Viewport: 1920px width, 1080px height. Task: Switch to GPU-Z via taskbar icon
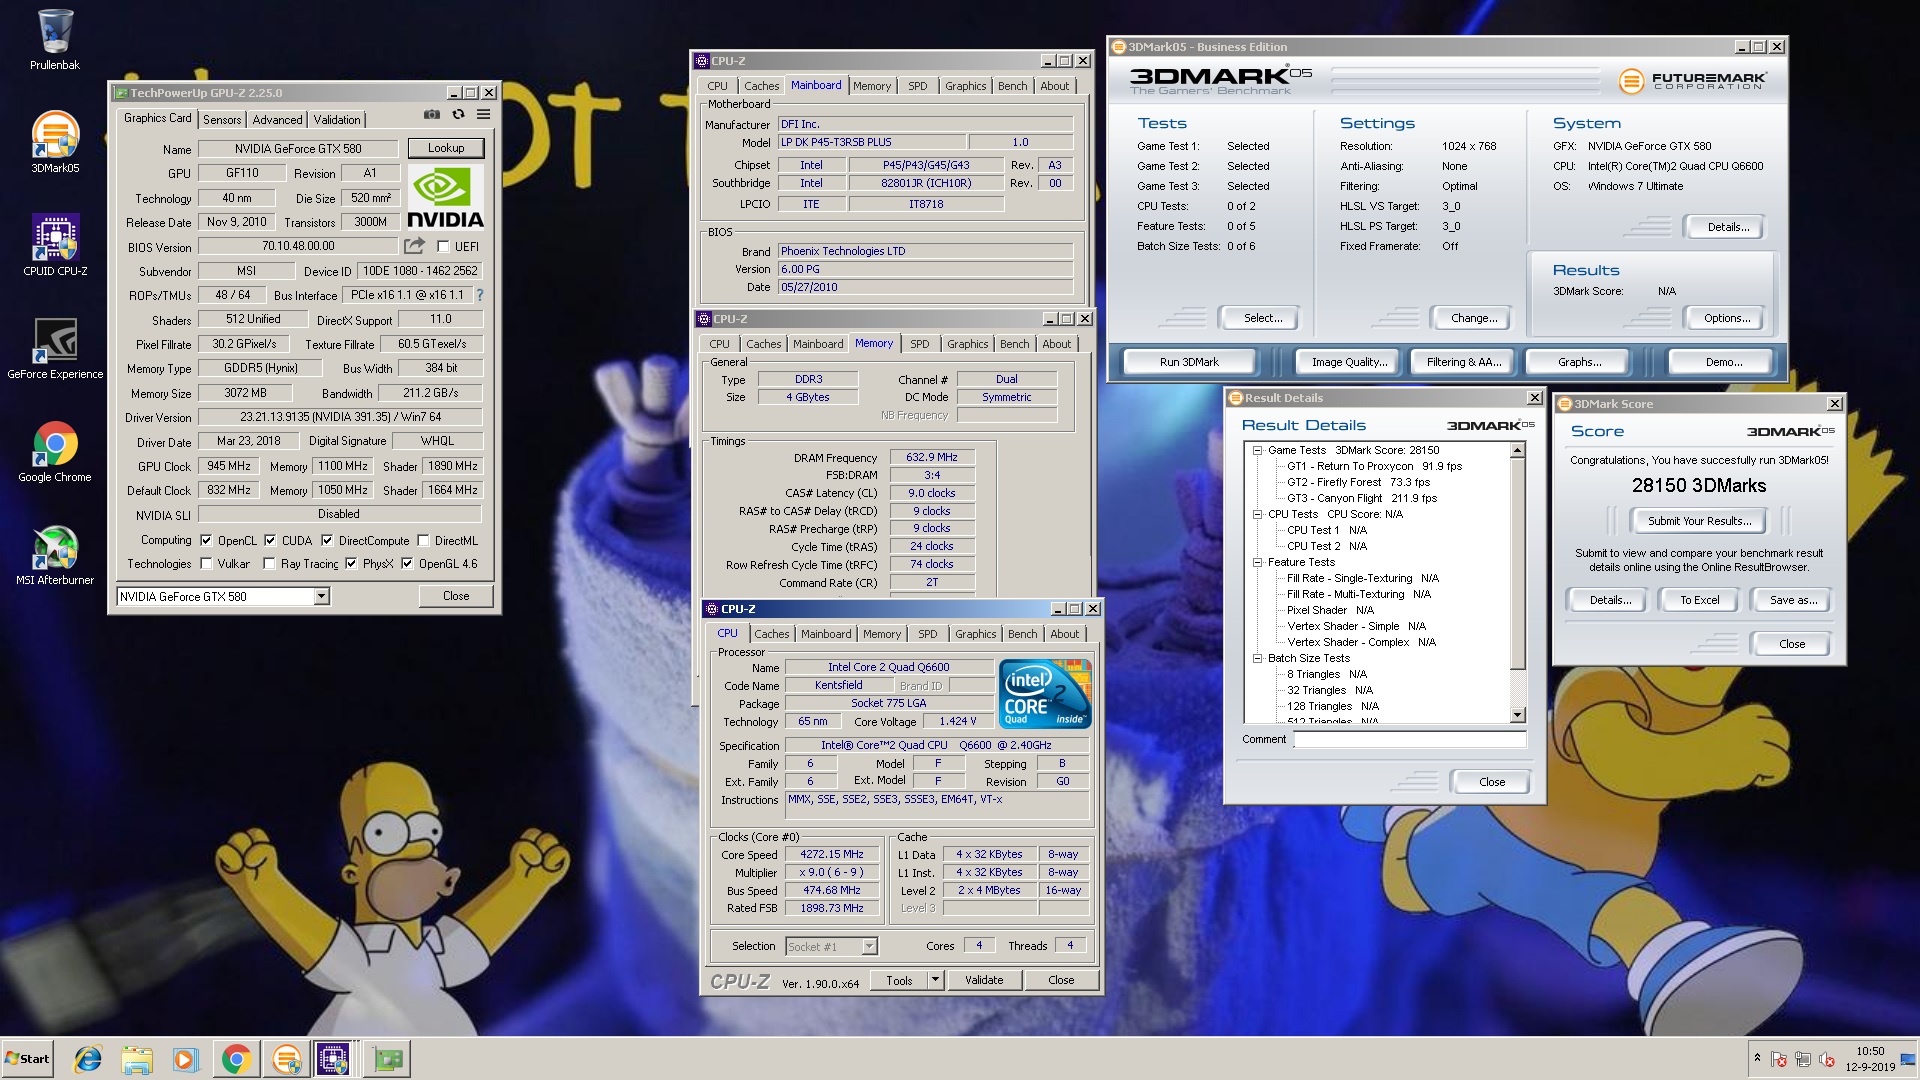pyautogui.click(x=387, y=1059)
